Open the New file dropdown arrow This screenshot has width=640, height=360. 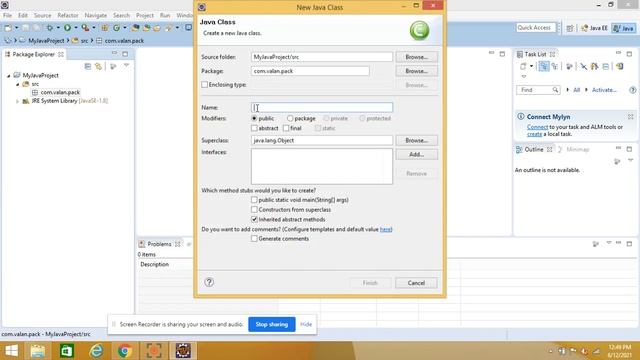tap(16, 28)
